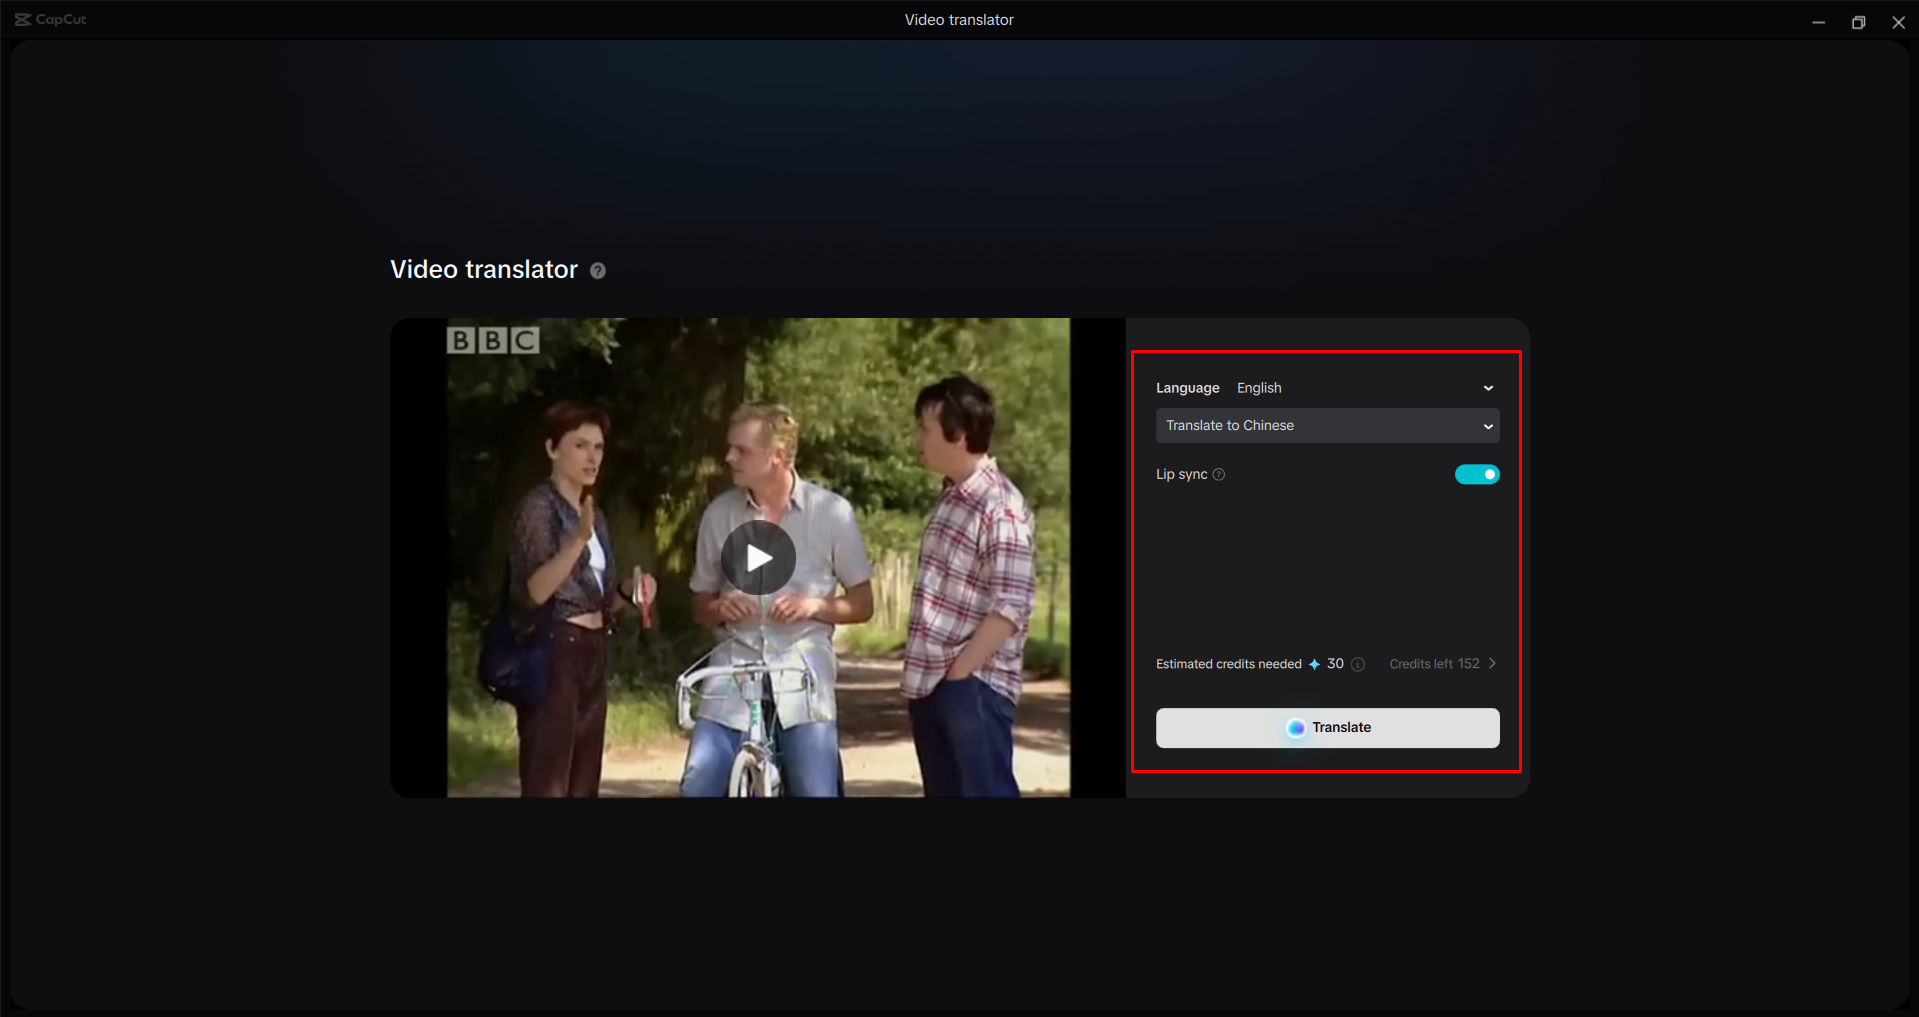Image resolution: width=1919 pixels, height=1017 pixels.
Task: Click the chevron on the target language selector
Action: [x=1489, y=425]
